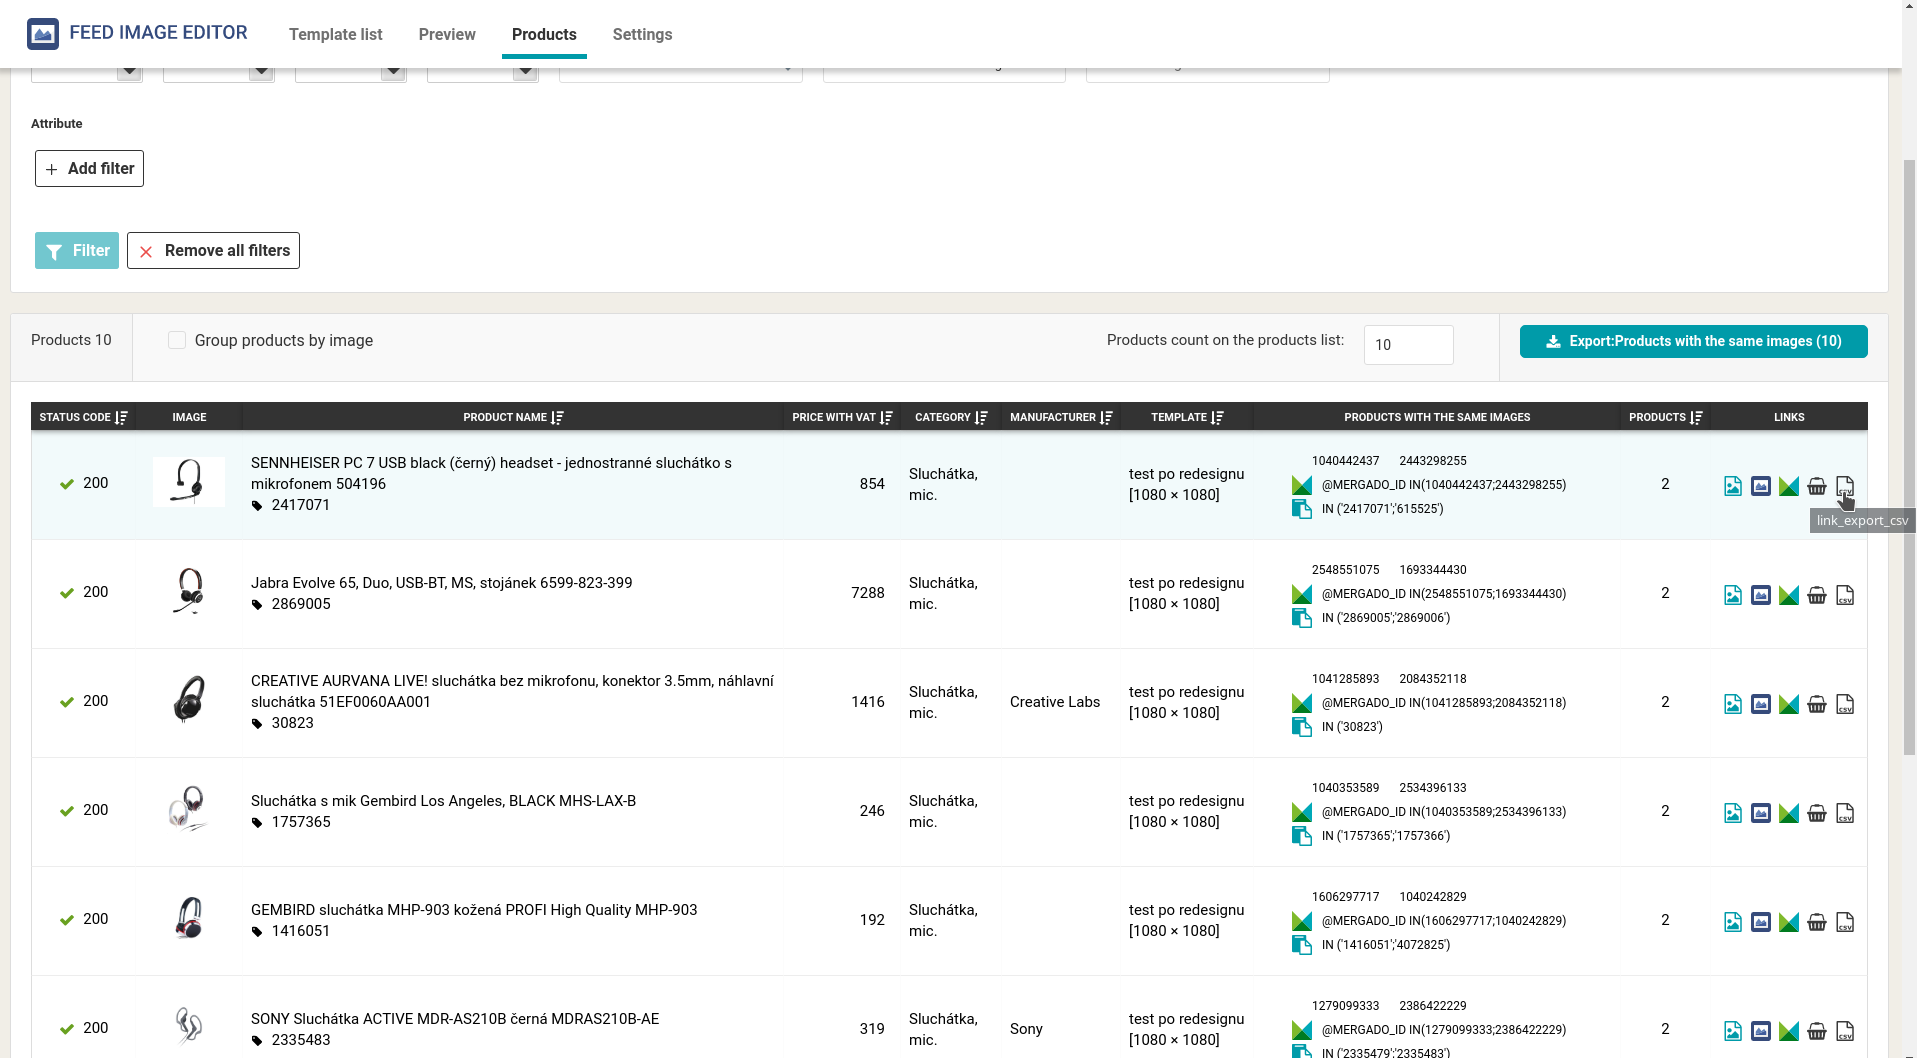Click the products count input field
Viewport: 1917px width, 1058px height.
1408,345
